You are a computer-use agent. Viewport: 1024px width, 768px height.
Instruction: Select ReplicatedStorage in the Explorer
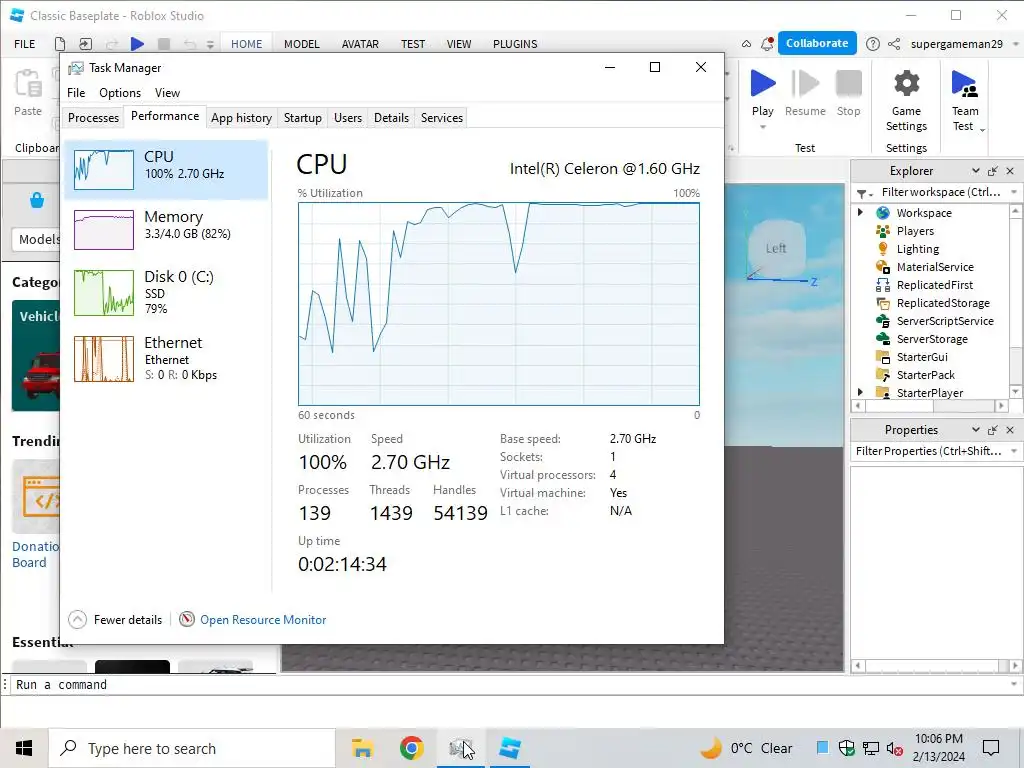pos(942,303)
